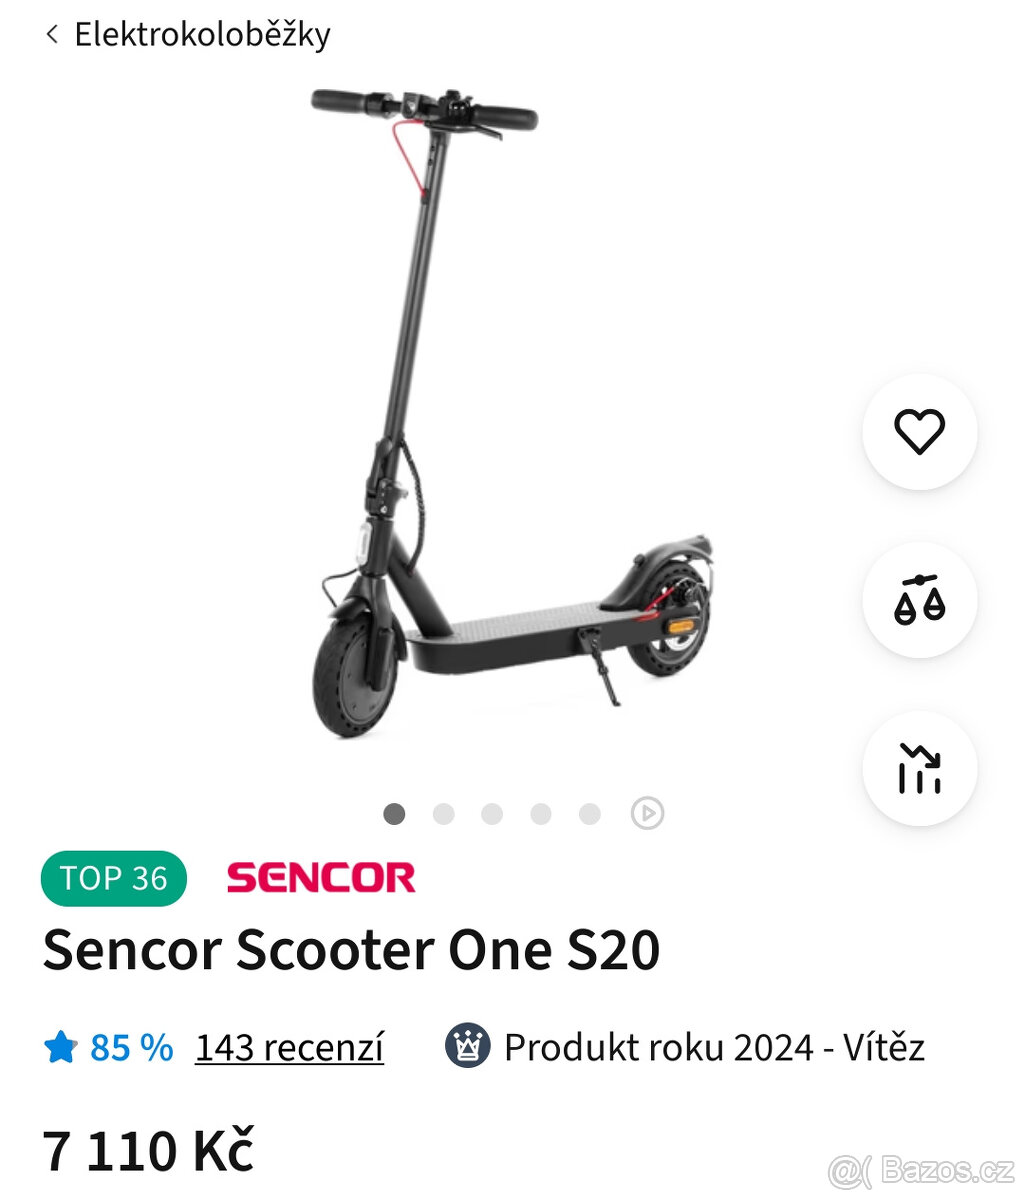
Task: Open the 143 recenzí link
Action: [x=289, y=1047]
